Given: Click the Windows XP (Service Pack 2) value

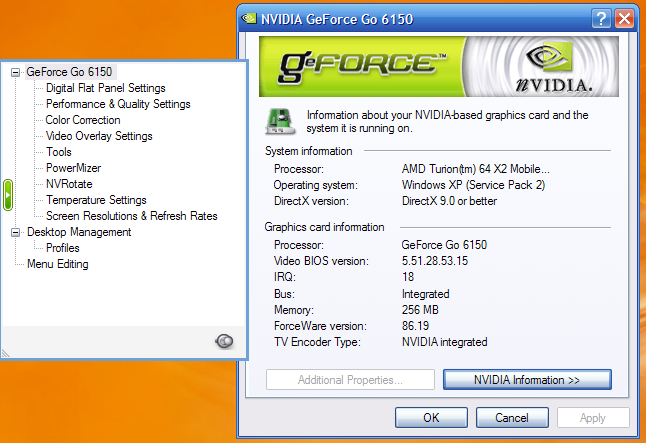Looking at the screenshot, I should pyautogui.click(x=473, y=185).
